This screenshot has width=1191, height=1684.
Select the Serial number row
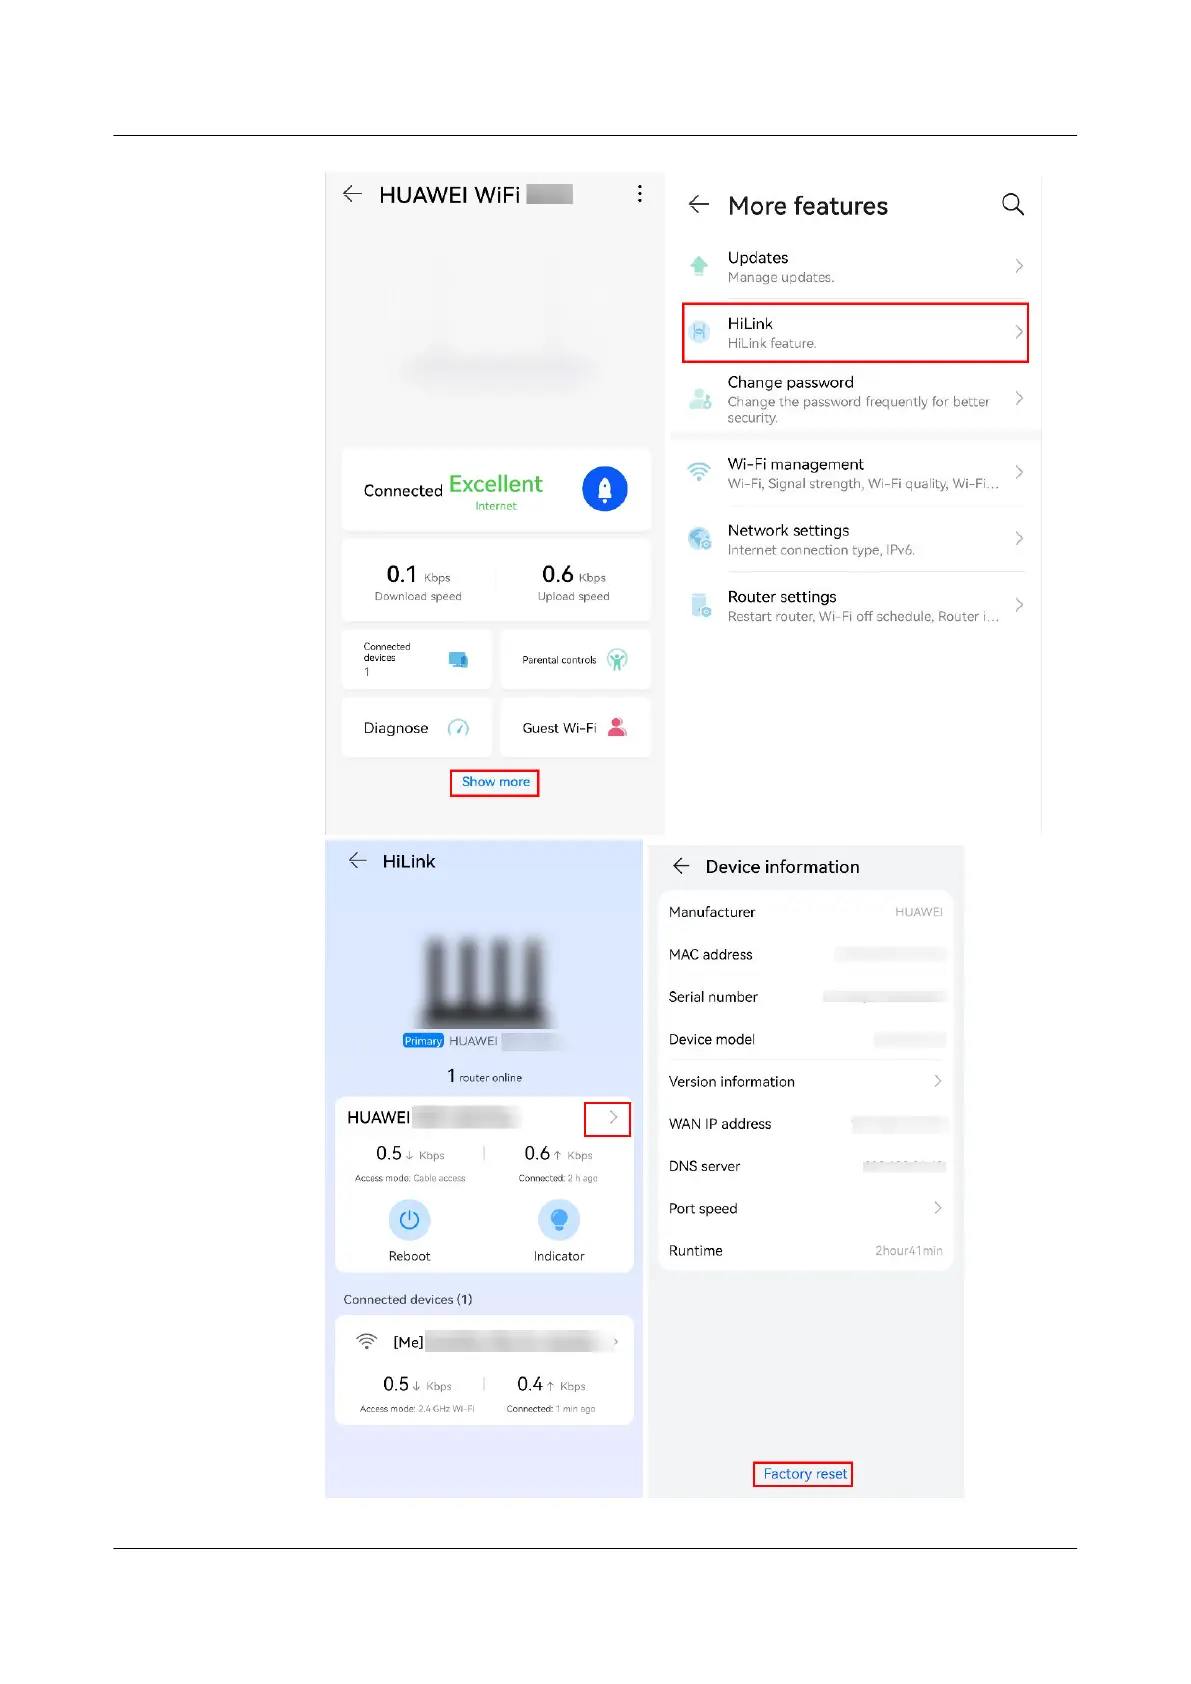[x=806, y=997]
